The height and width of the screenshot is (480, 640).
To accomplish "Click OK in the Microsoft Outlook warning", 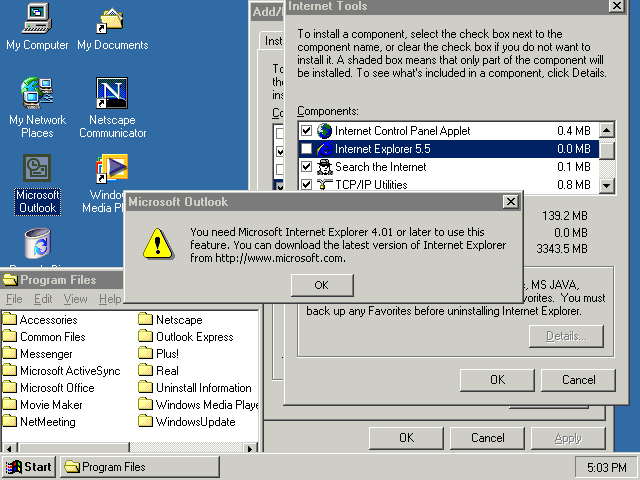I will point(322,285).
